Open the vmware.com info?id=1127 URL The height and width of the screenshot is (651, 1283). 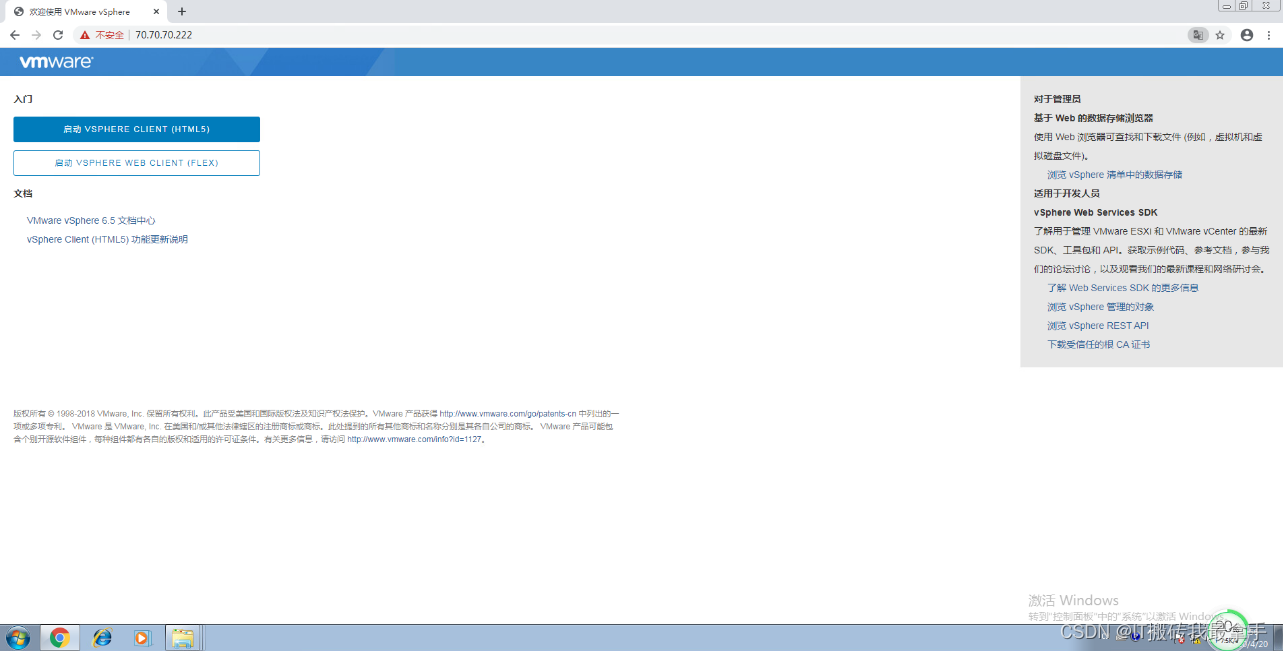(x=413, y=439)
